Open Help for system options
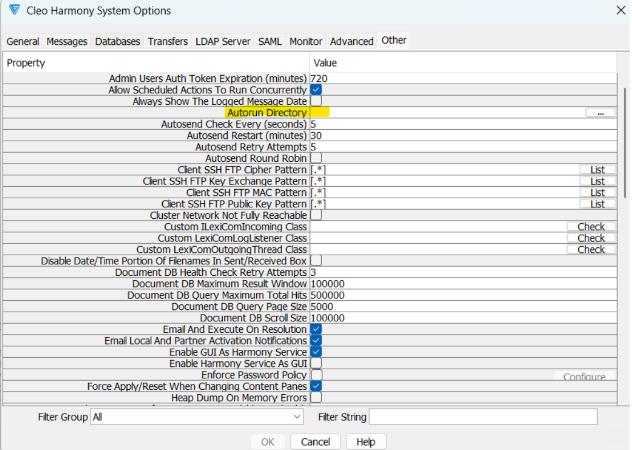Screen dimensions: 632x450 click(366, 442)
